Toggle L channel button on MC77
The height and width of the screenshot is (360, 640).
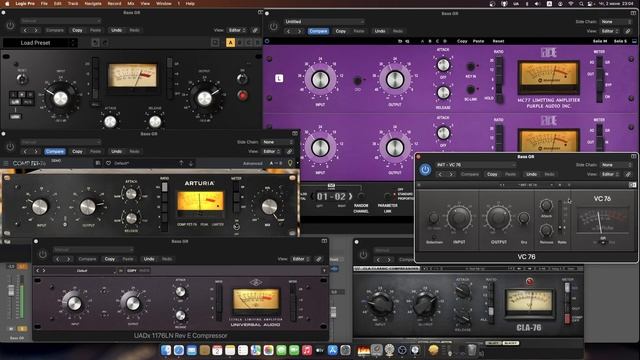pos(279,78)
